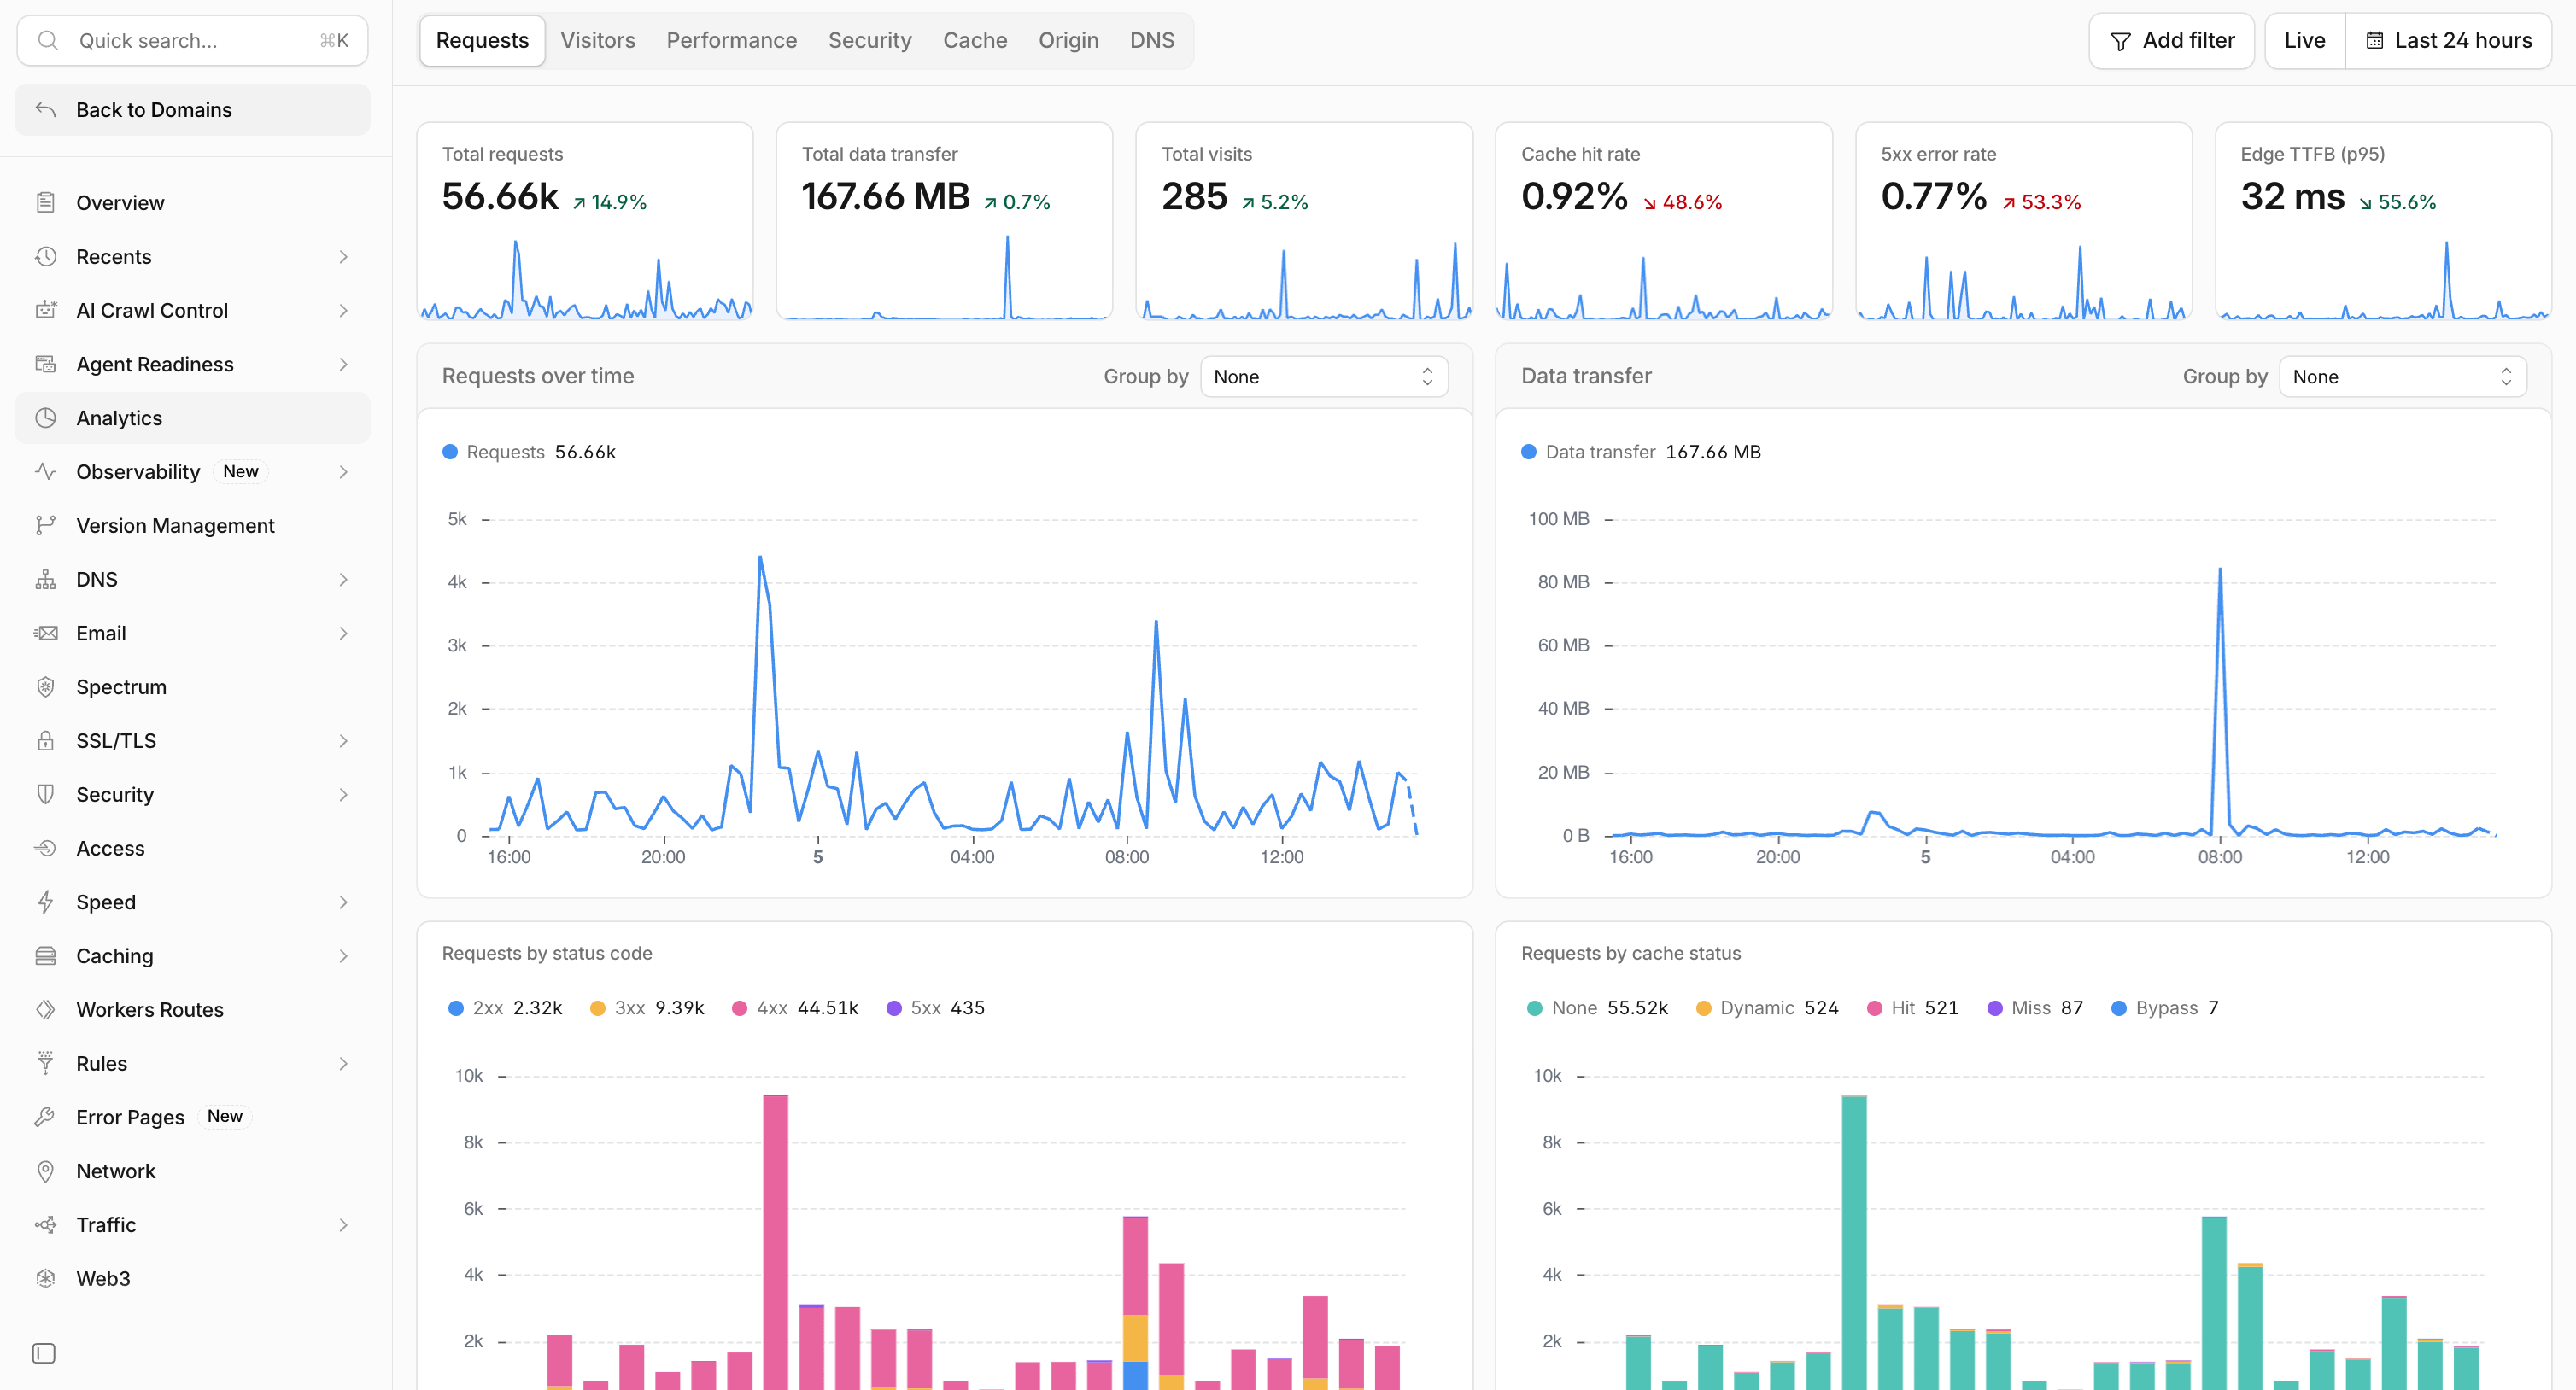The image size is (2576, 1390).
Task: Toggle the 4xx status code series
Action: coord(795,1008)
